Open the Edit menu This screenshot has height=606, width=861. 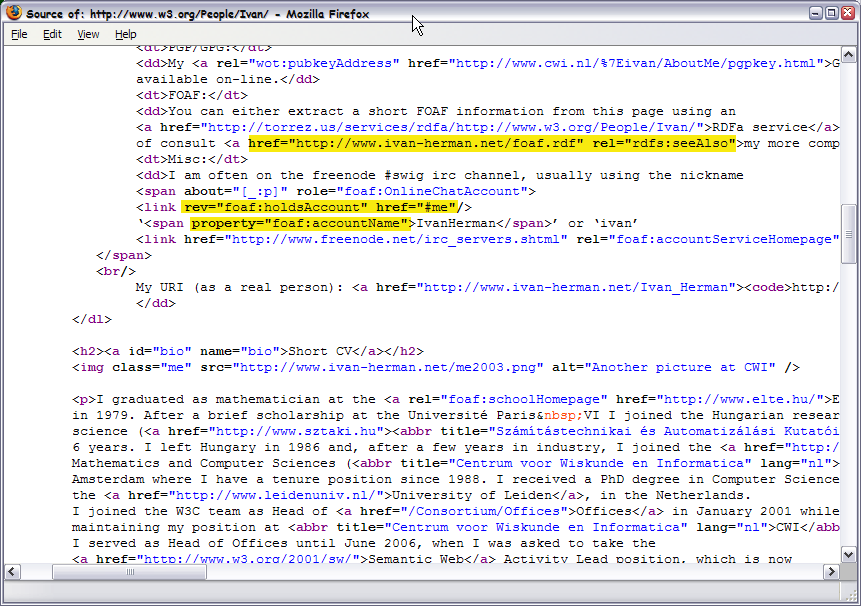pos(52,33)
